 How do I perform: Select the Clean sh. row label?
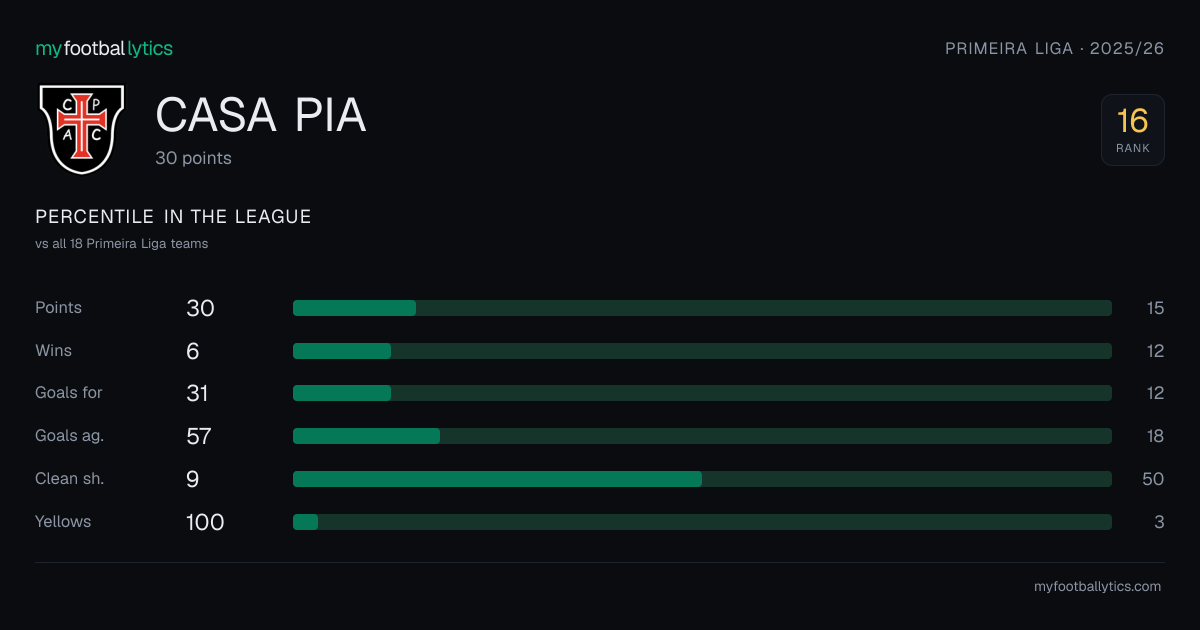(70, 479)
